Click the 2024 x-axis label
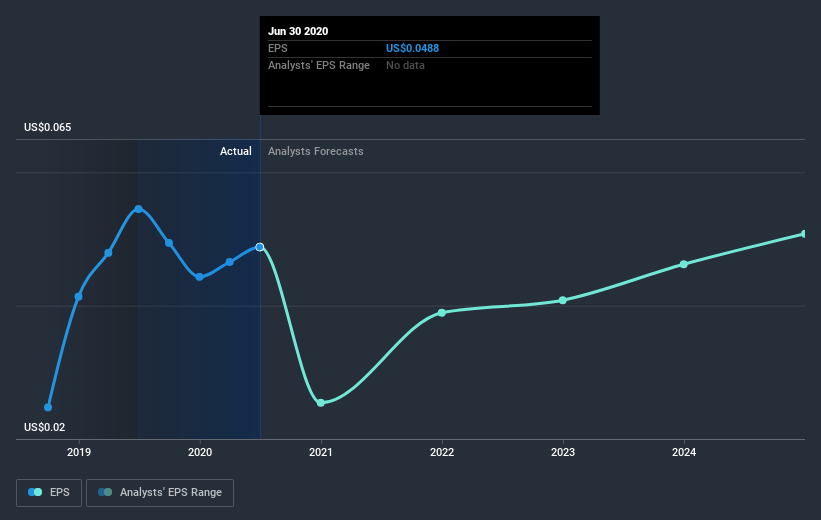 (x=684, y=452)
